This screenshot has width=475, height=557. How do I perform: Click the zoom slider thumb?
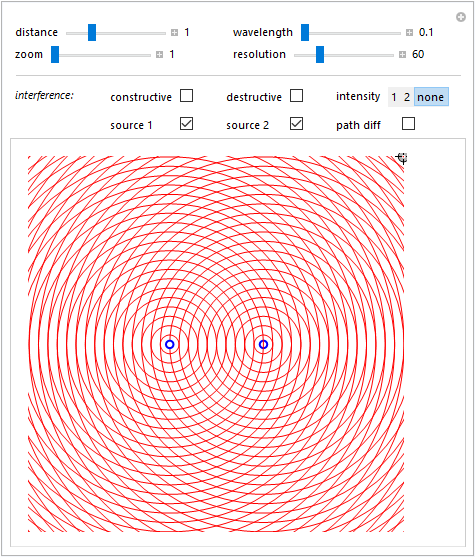55,55
